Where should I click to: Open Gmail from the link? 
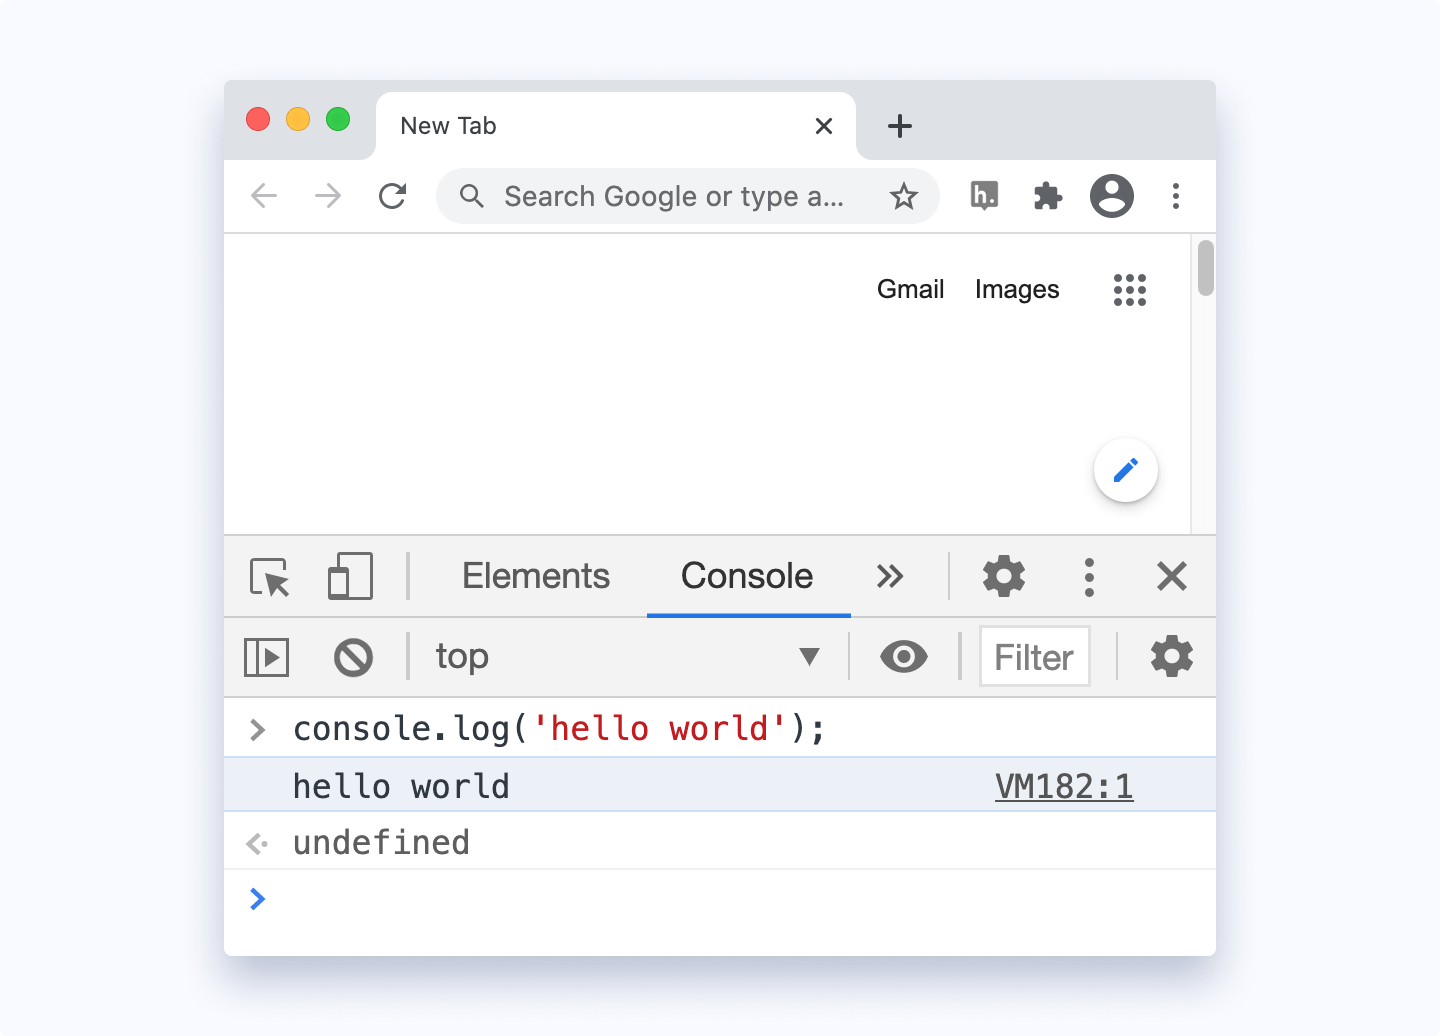click(910, 289)
